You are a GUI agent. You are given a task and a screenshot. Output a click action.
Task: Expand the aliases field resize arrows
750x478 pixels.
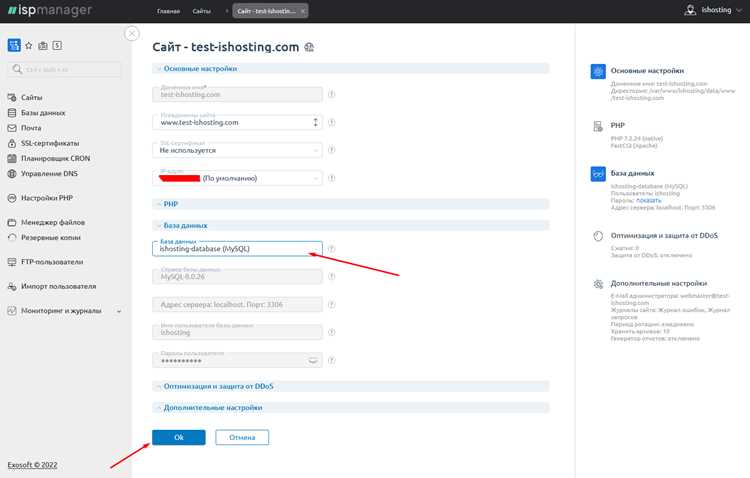coord(315,122)
